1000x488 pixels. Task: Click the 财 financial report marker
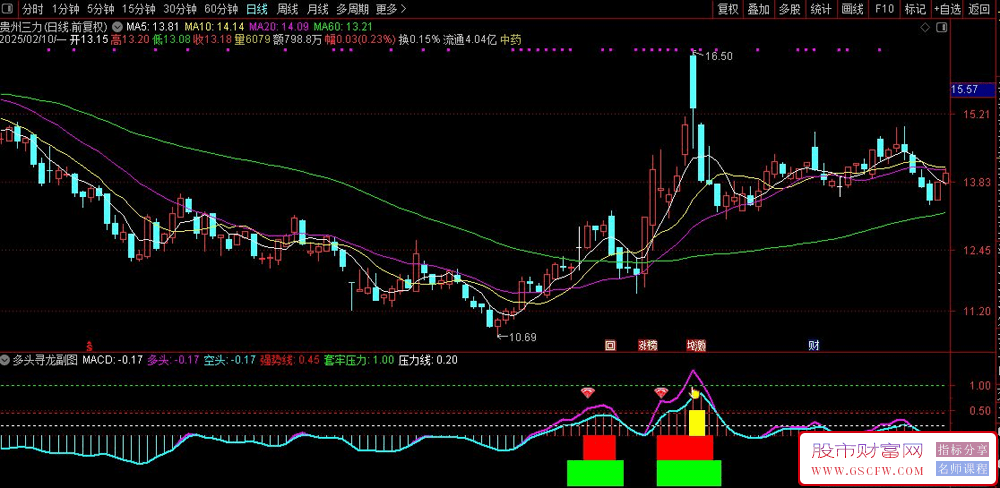coord(813,346)
